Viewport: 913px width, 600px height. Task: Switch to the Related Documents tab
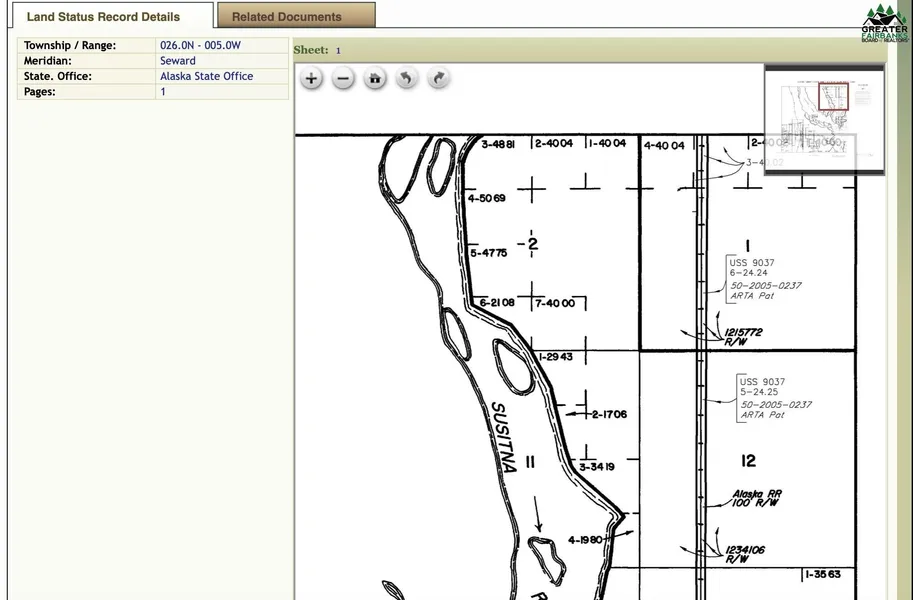tap(296, 16)
